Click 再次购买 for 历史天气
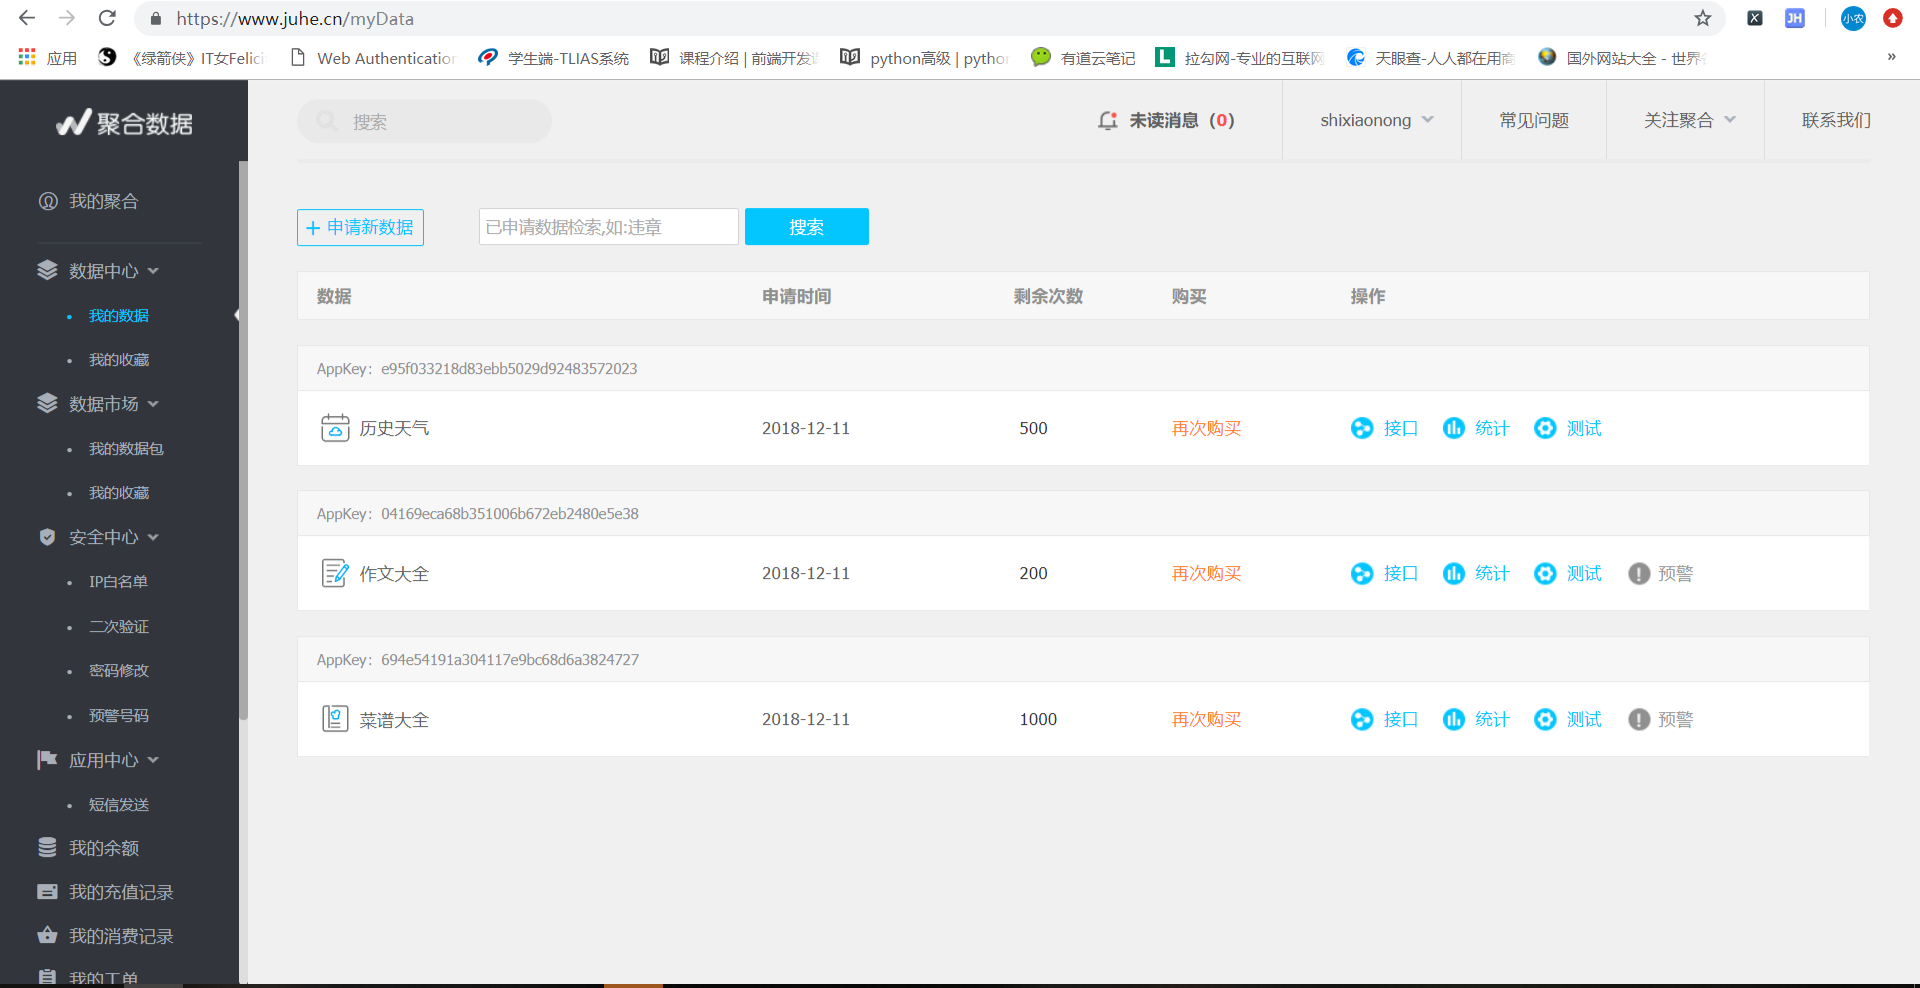 point(1206,428)
